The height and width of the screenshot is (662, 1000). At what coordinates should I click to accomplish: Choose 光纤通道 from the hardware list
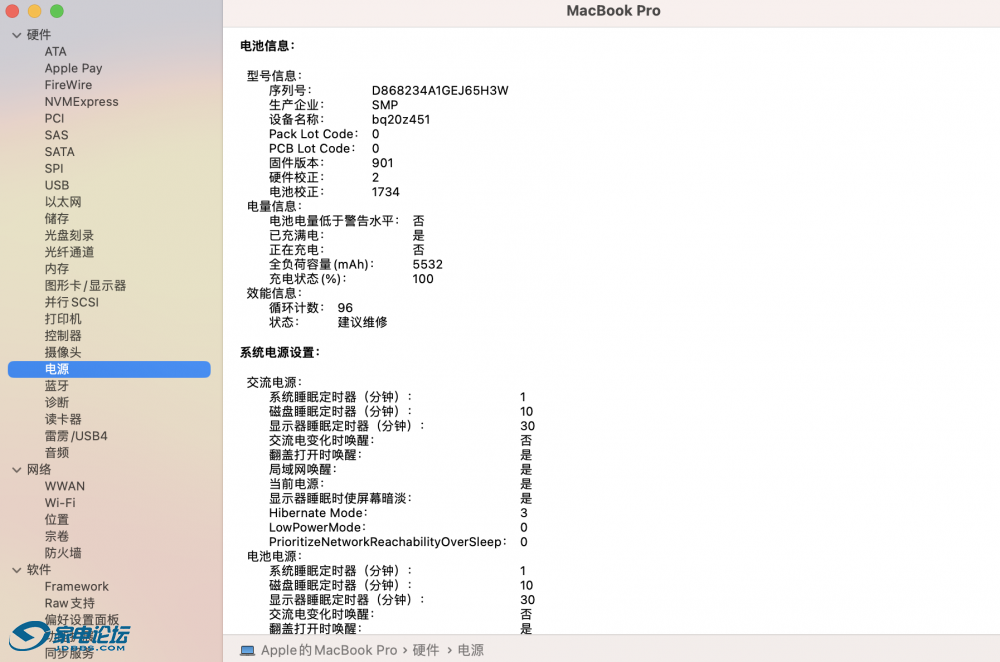pyautogui.click(x=70, y=252)
